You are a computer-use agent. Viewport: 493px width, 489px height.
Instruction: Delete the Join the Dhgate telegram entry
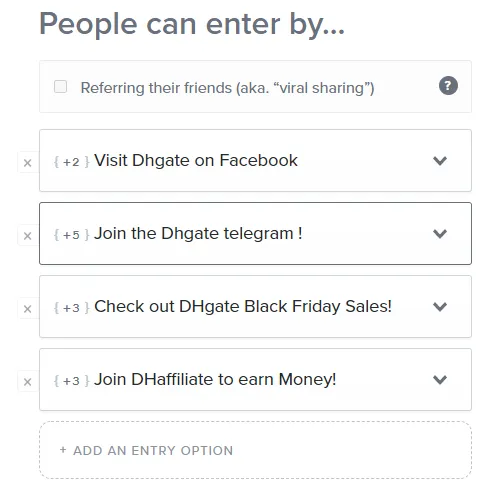point(28,236)
